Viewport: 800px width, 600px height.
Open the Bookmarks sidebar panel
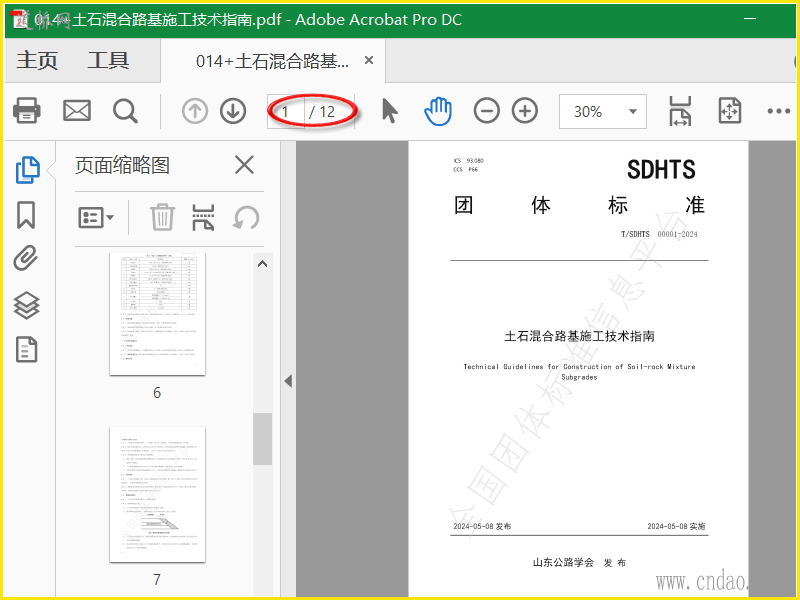[26, 215]
